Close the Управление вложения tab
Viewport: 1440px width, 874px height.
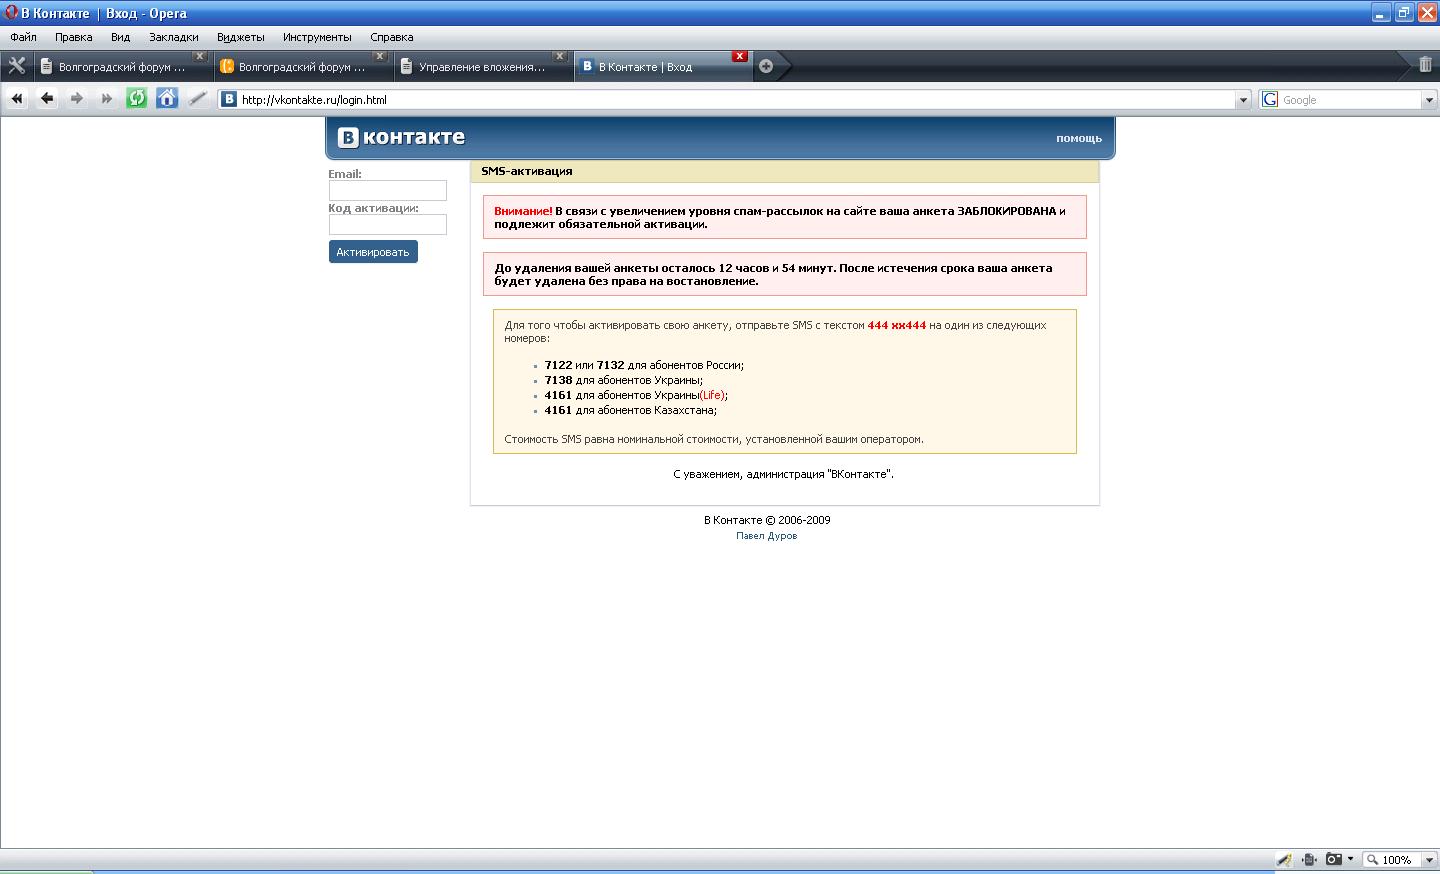(x=559, y=57)
